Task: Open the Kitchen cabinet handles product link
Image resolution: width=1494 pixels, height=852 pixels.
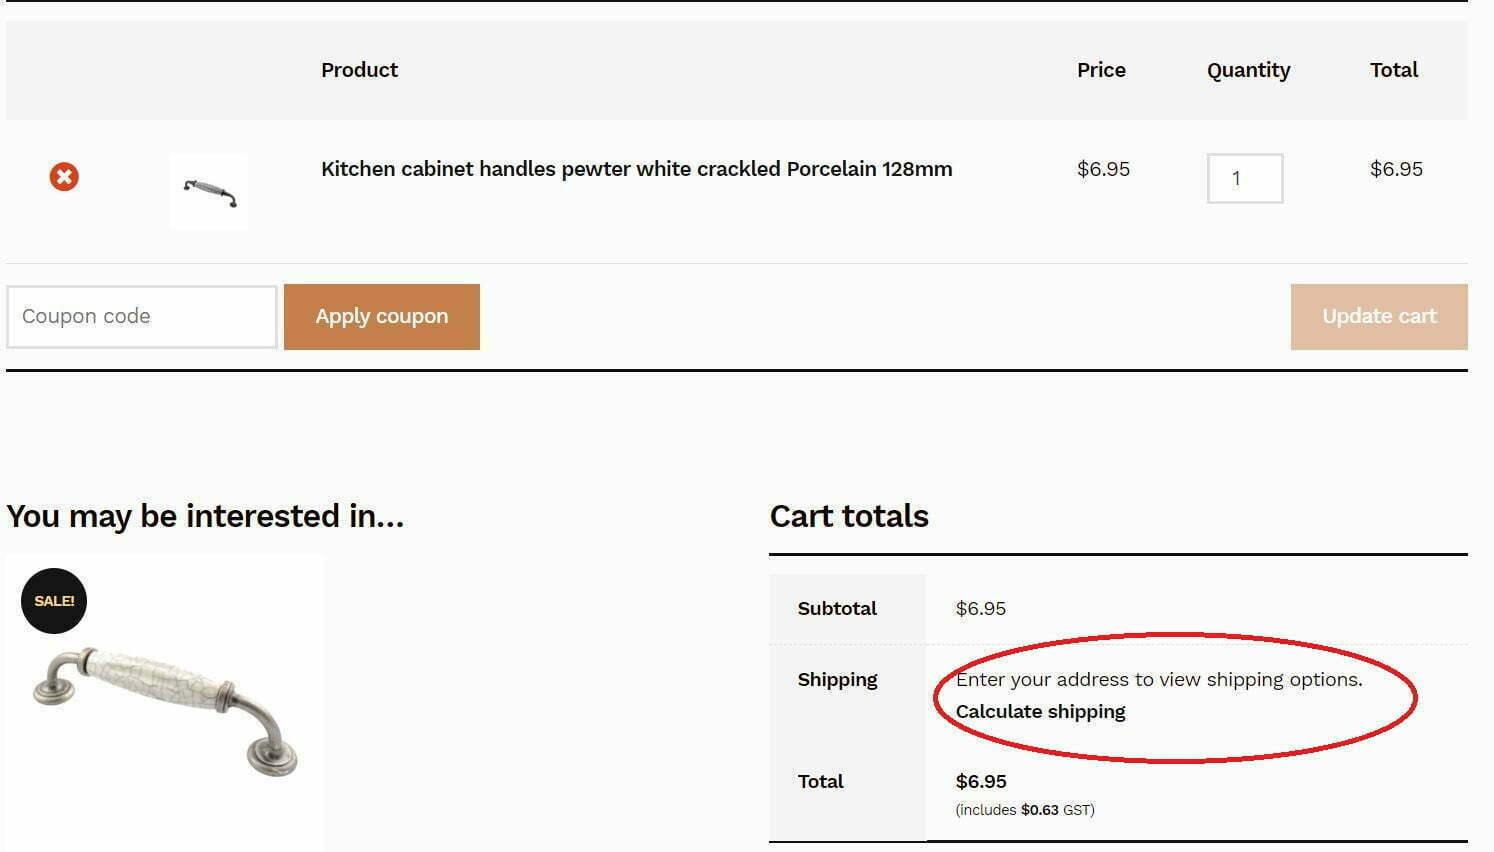Action: pos(636,169)
